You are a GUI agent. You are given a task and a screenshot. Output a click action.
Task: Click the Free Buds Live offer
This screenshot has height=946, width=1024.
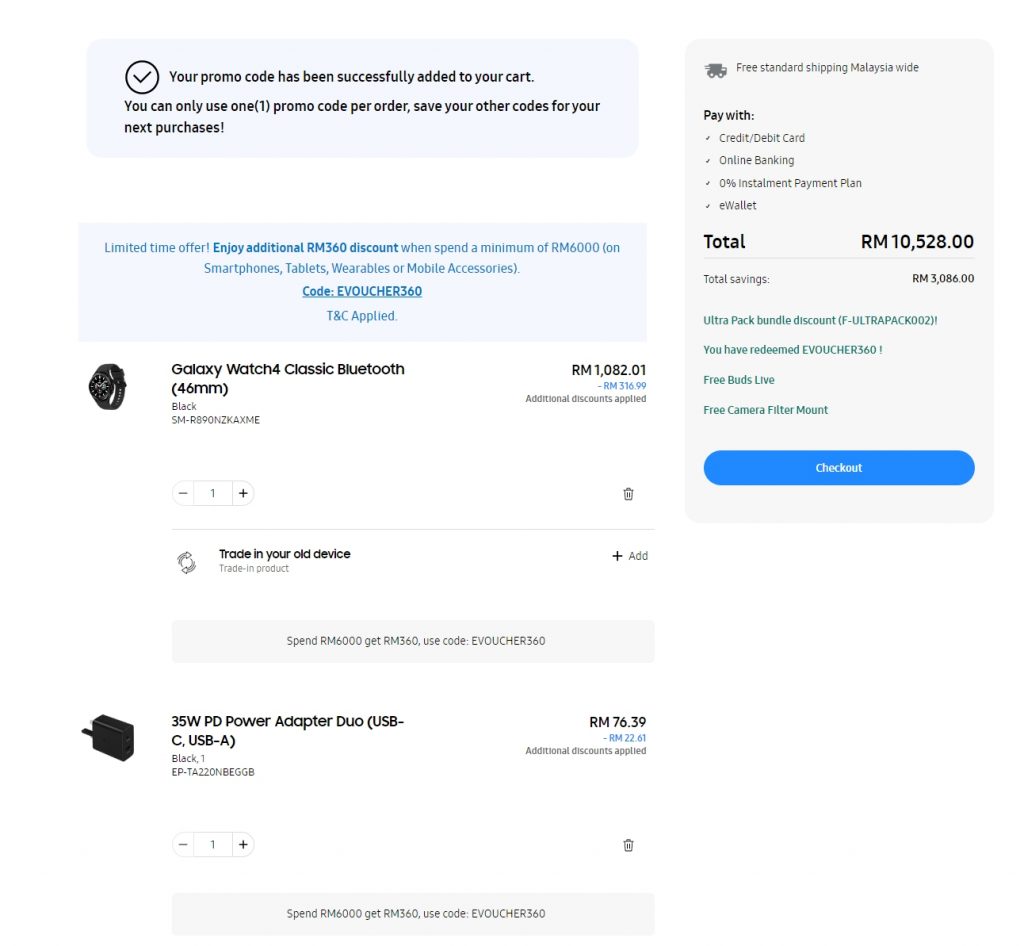pos(739,380)
